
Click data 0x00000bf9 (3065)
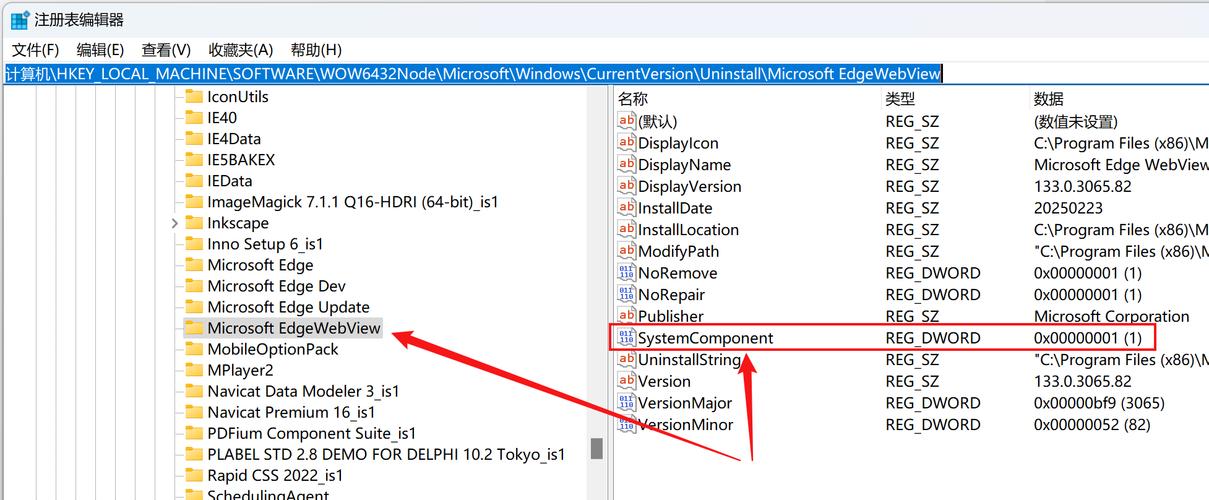1099,403
